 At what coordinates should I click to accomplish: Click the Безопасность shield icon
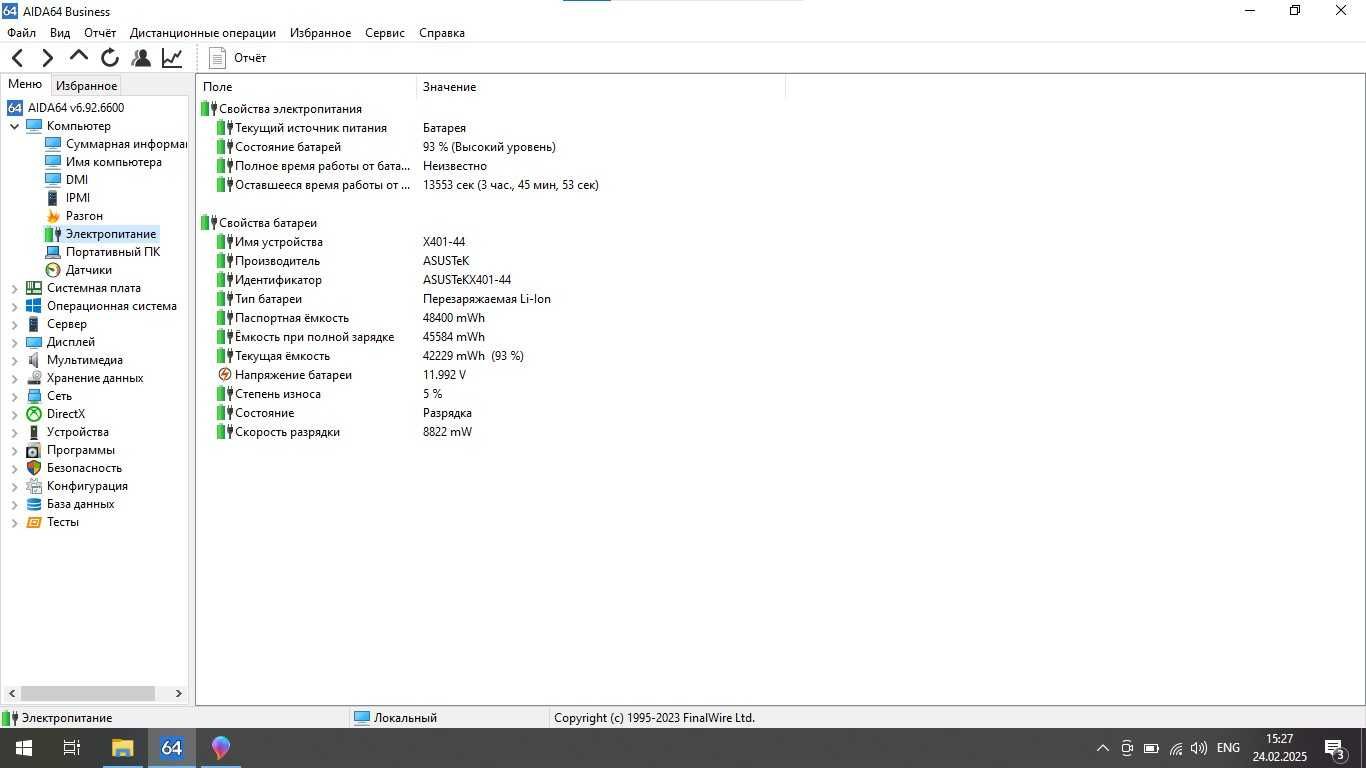34,468
